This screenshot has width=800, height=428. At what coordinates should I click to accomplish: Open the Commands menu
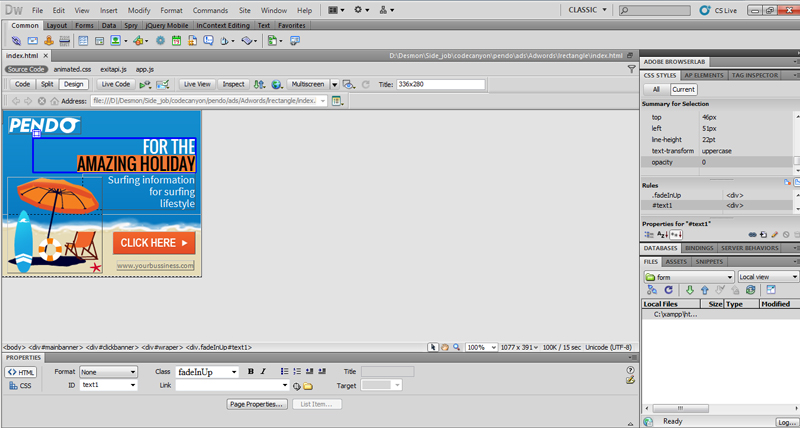click(x=210, y=10)
